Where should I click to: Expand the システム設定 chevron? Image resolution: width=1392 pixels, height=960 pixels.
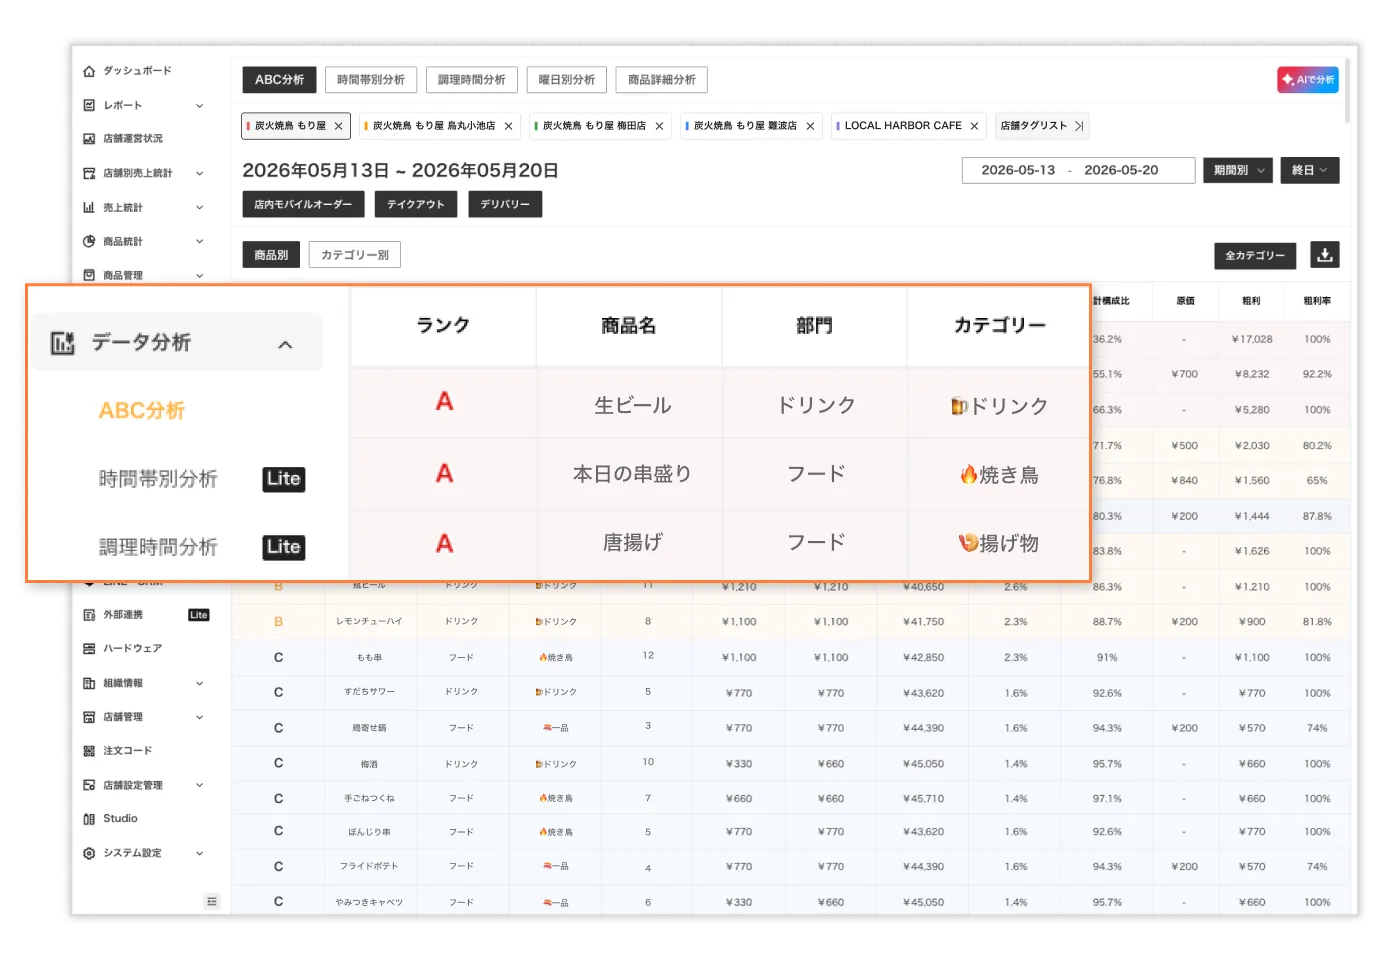tap(200, 853)
